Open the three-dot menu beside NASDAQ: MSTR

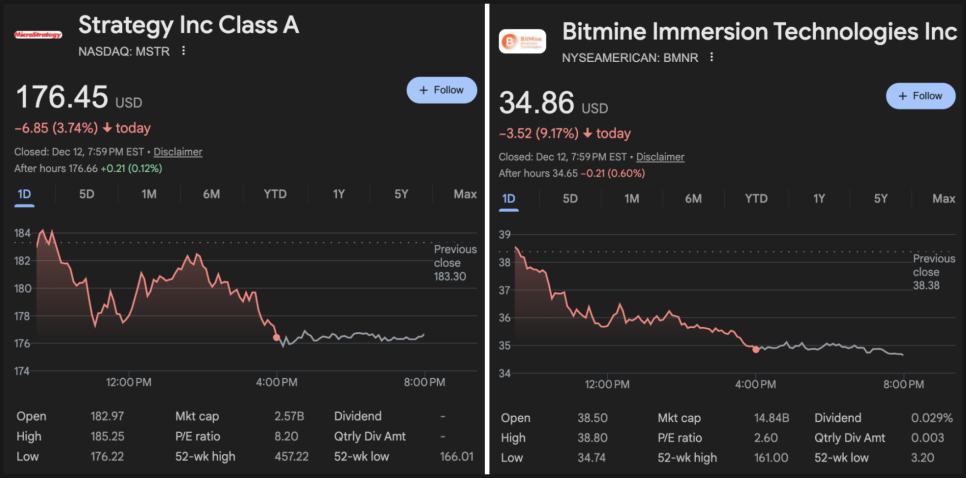pos(183,50)
